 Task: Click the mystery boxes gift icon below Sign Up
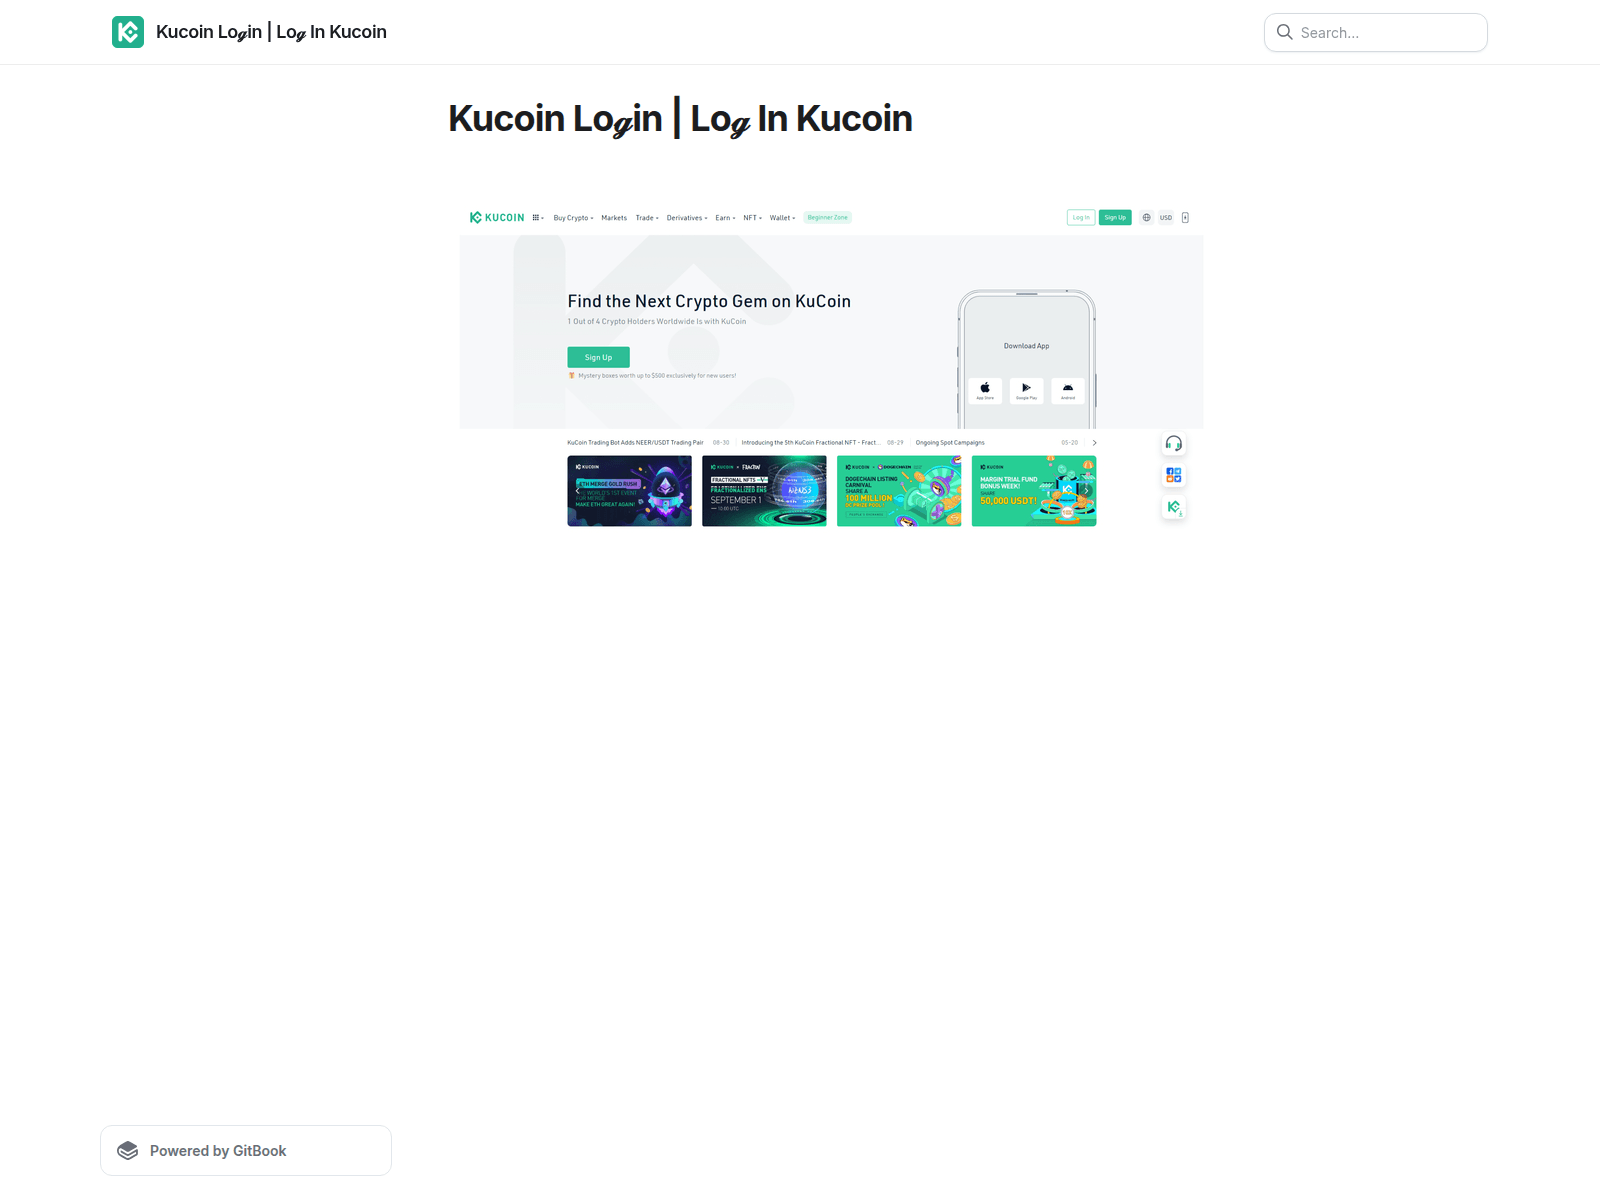coord(572,376)
